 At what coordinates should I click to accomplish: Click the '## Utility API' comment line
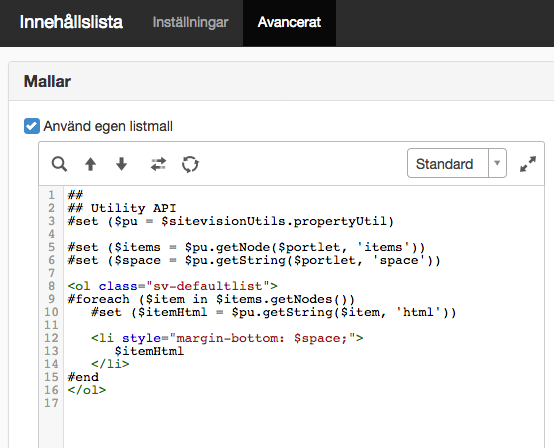[122, 208]
